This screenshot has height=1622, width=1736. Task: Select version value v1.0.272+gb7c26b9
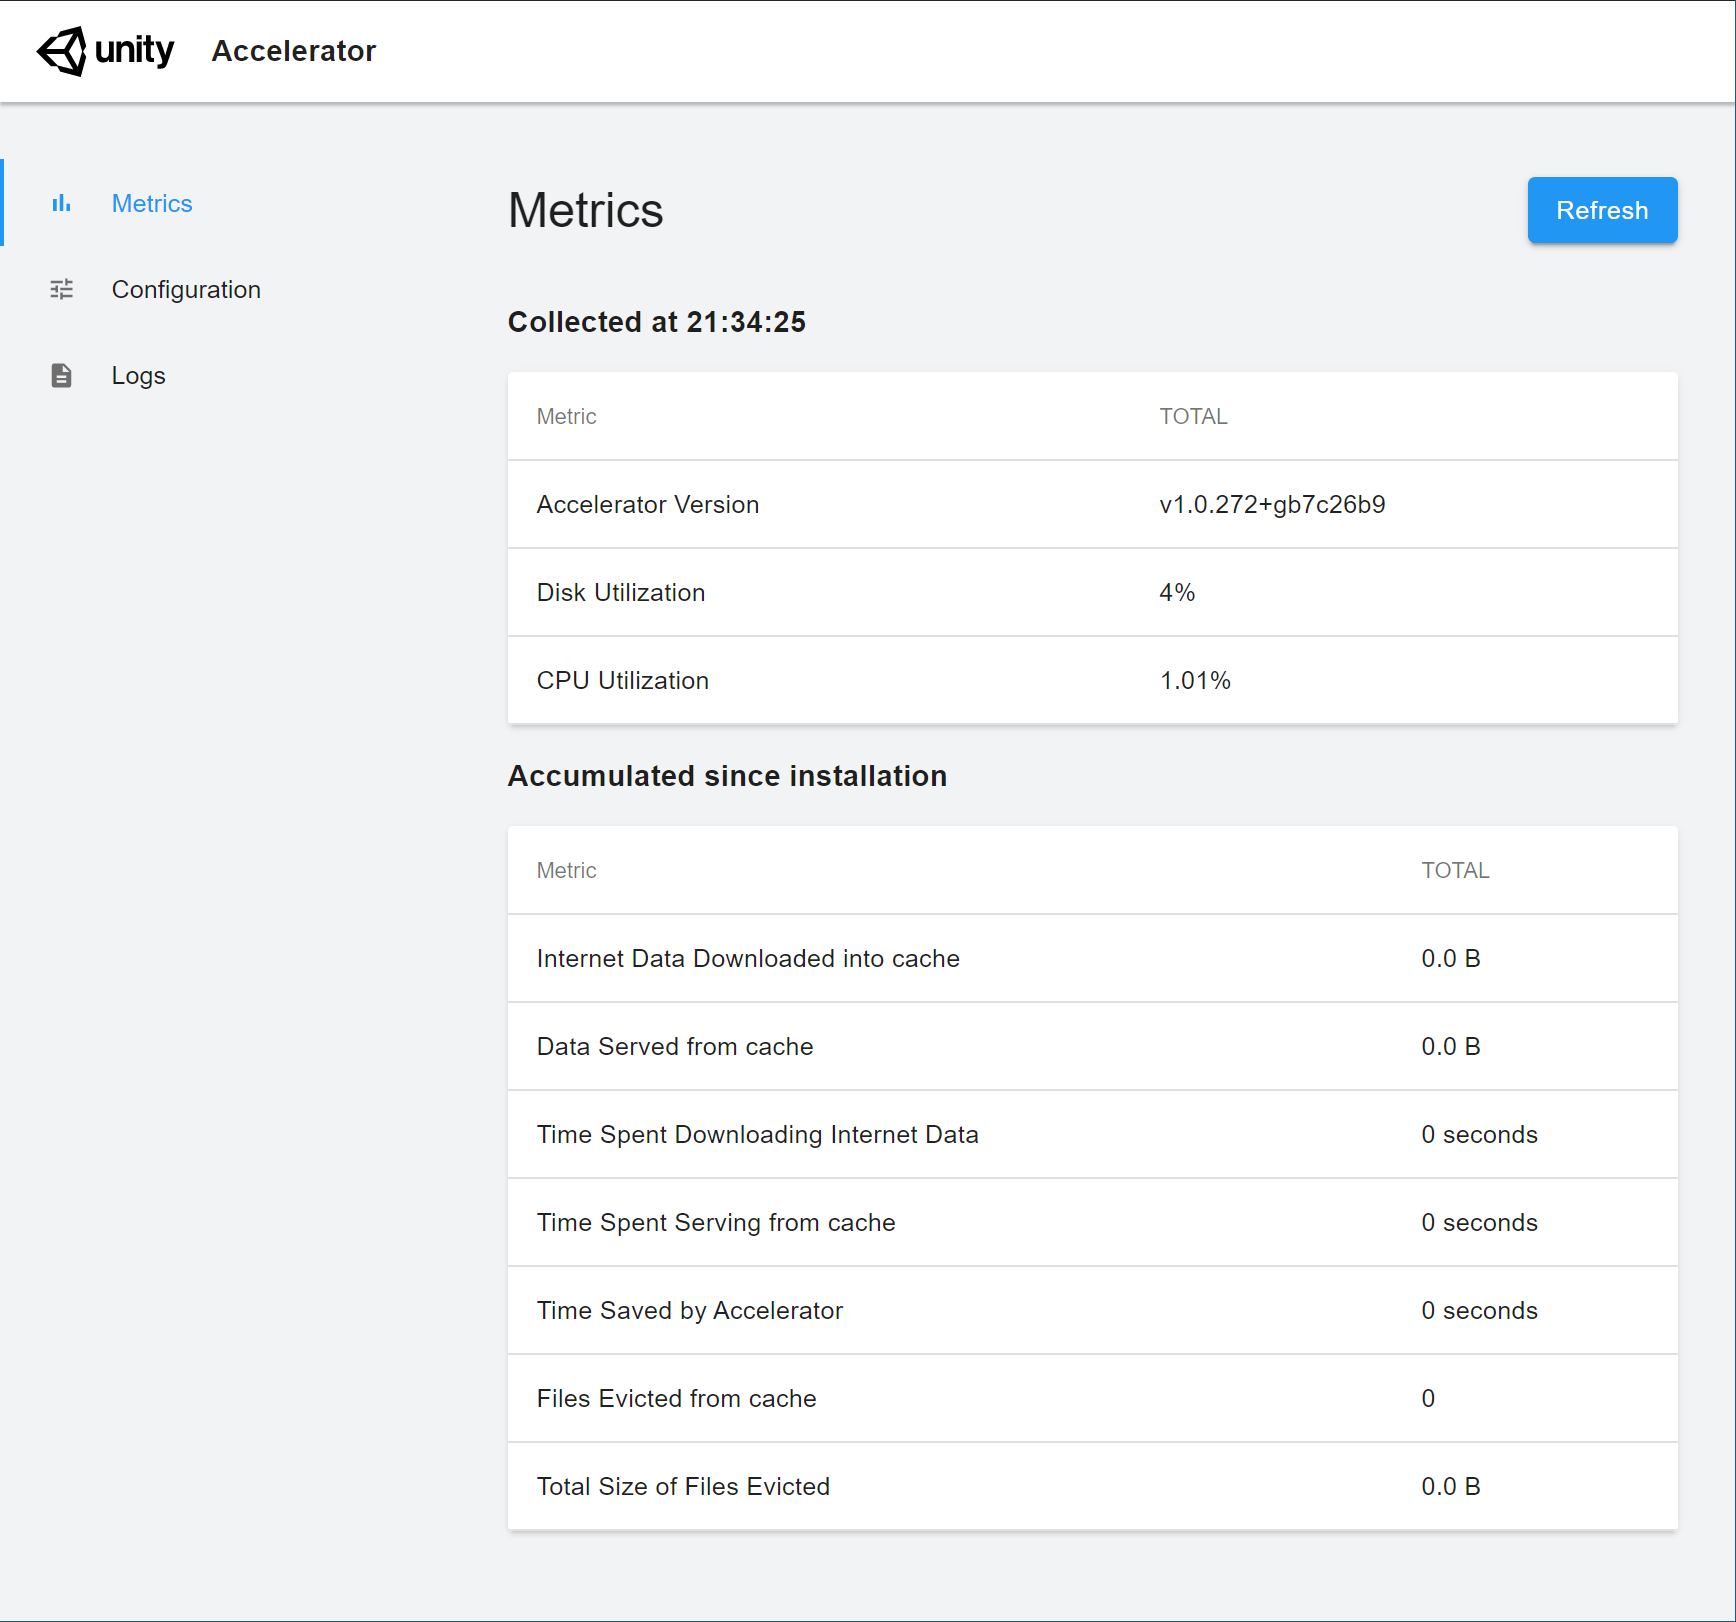pos(1272,504)
